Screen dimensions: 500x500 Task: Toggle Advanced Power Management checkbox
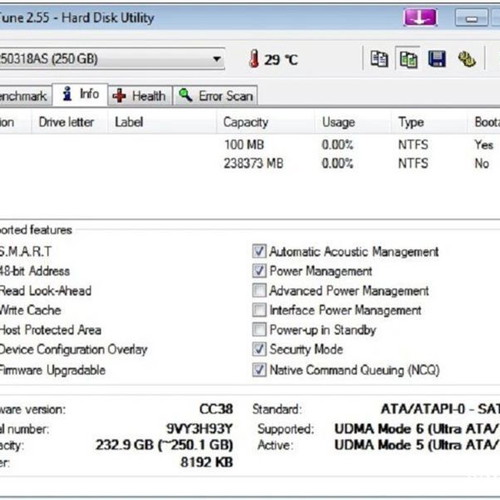[259, 290]
